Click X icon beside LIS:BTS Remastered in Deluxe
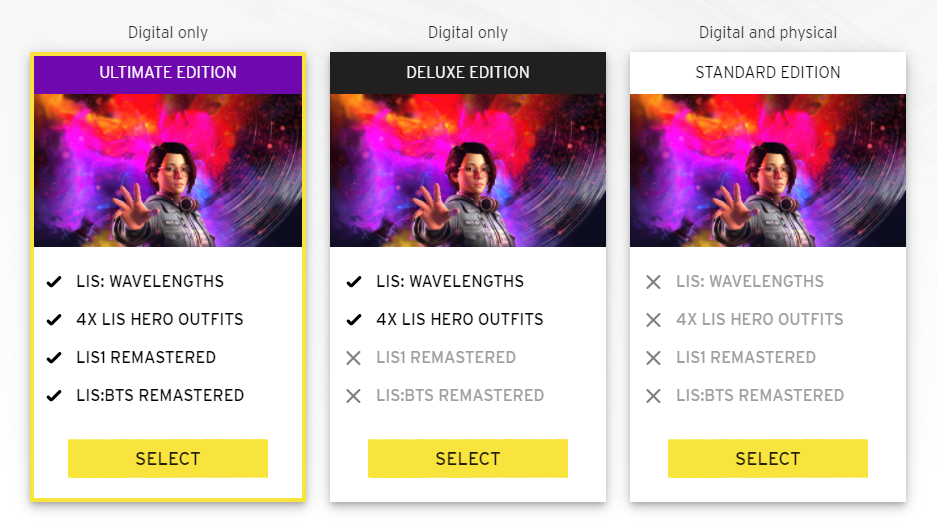The image size is (937, 525). [x=353, y=396]
